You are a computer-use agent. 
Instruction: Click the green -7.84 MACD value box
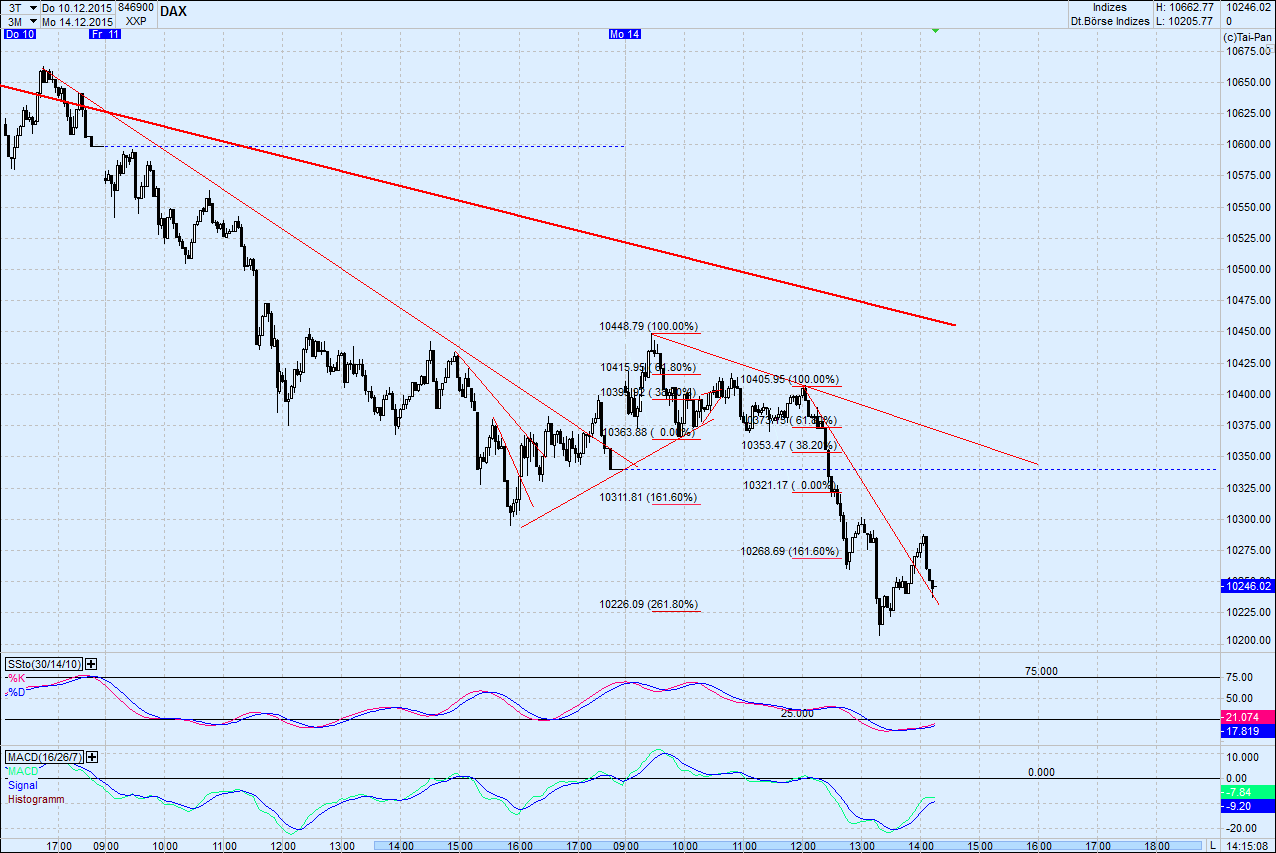point(1245,792)
